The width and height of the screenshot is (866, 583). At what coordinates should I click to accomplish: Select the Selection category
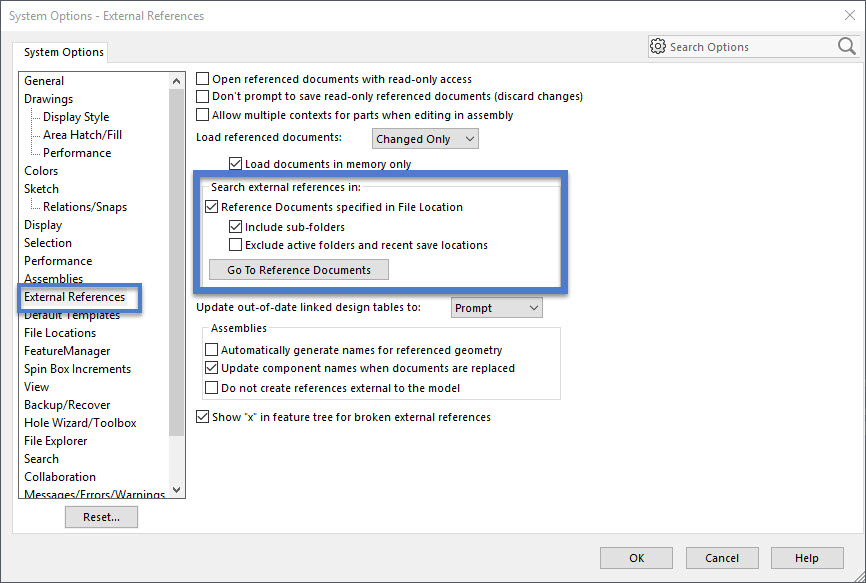pos(48,243)
